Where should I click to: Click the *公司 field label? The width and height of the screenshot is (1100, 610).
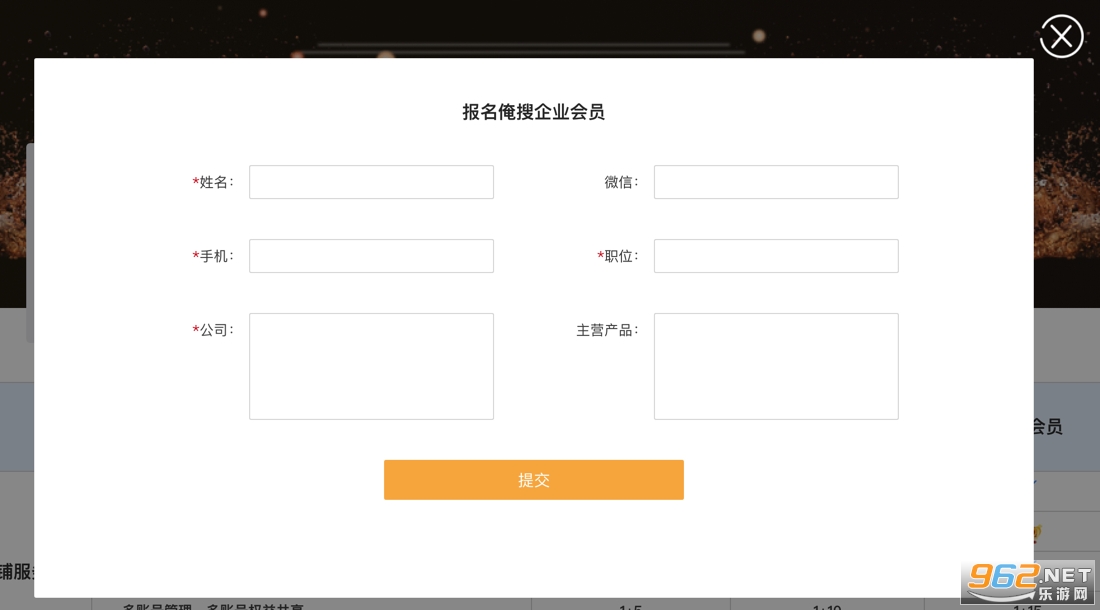coord(213,330)
